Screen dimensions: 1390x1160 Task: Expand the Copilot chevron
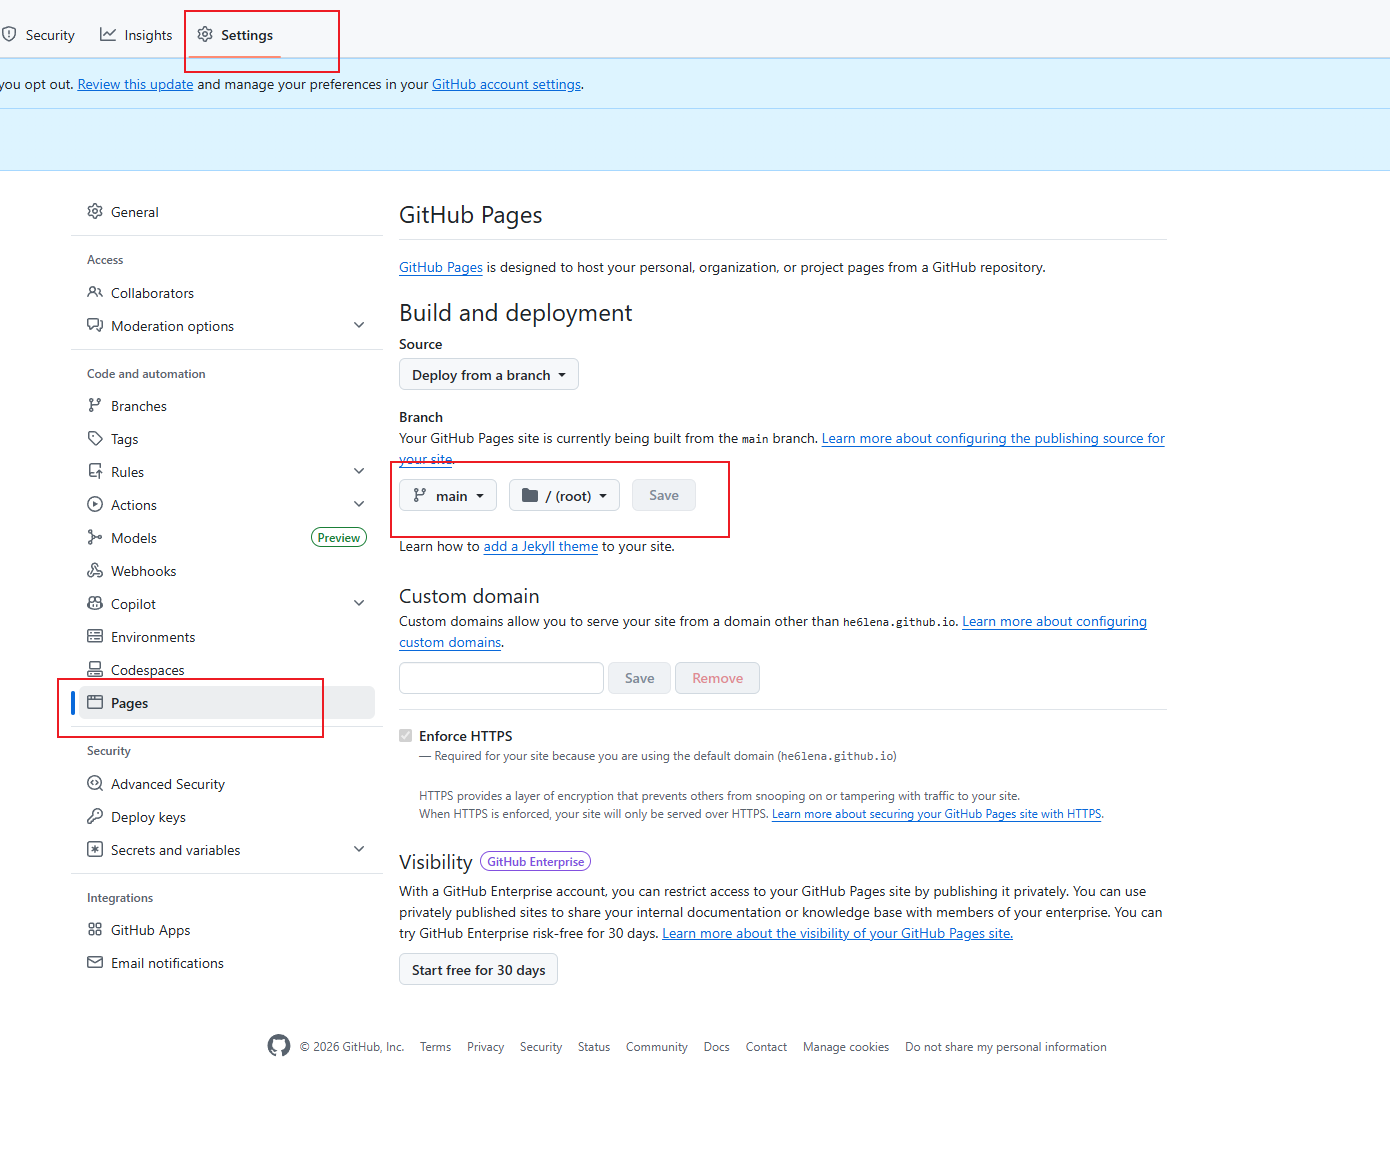[x=359, y=604]
